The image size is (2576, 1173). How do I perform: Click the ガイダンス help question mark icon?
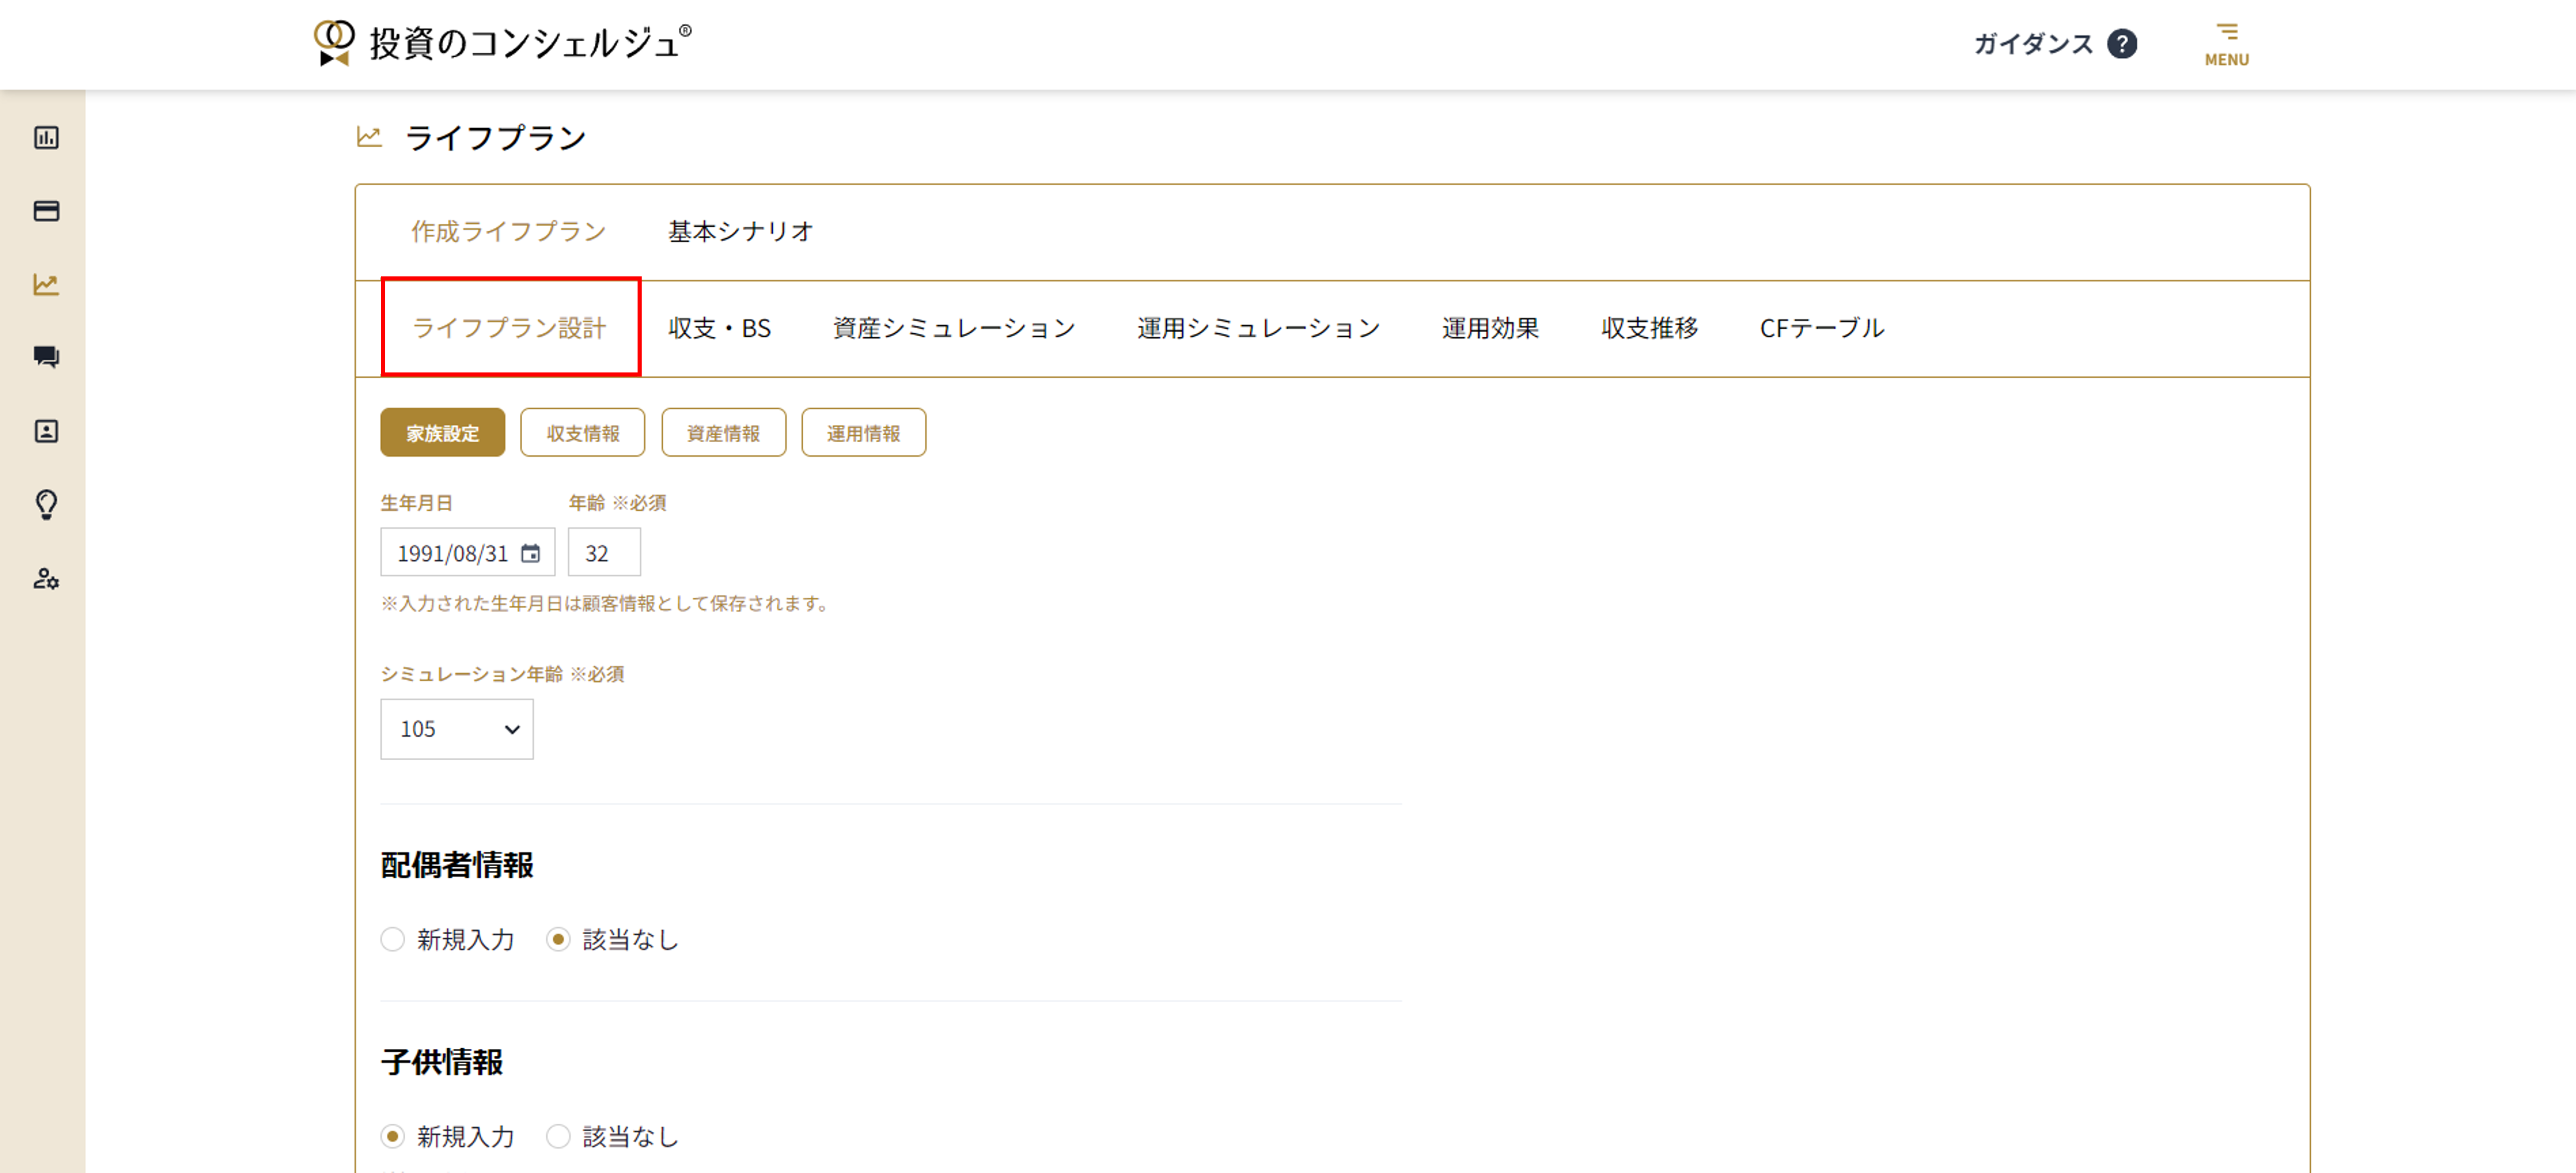2121,44
